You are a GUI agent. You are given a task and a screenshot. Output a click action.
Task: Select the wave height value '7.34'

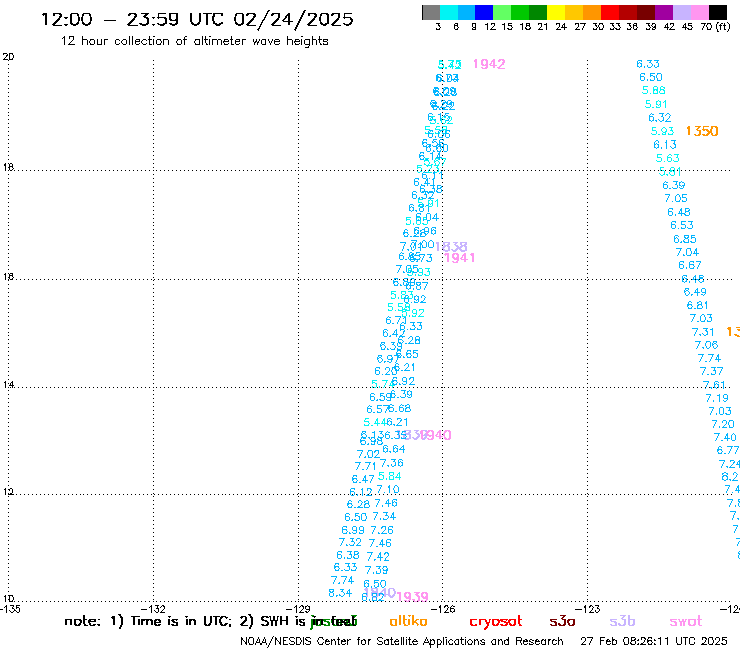pyautogui.click(x=384, y=516)
